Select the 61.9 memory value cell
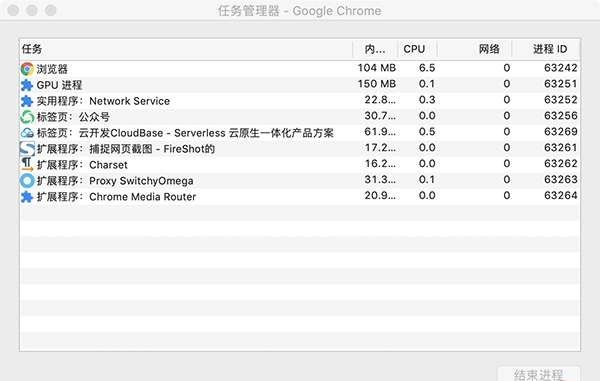This screenshot has width=600, height=381. (380, 132)
